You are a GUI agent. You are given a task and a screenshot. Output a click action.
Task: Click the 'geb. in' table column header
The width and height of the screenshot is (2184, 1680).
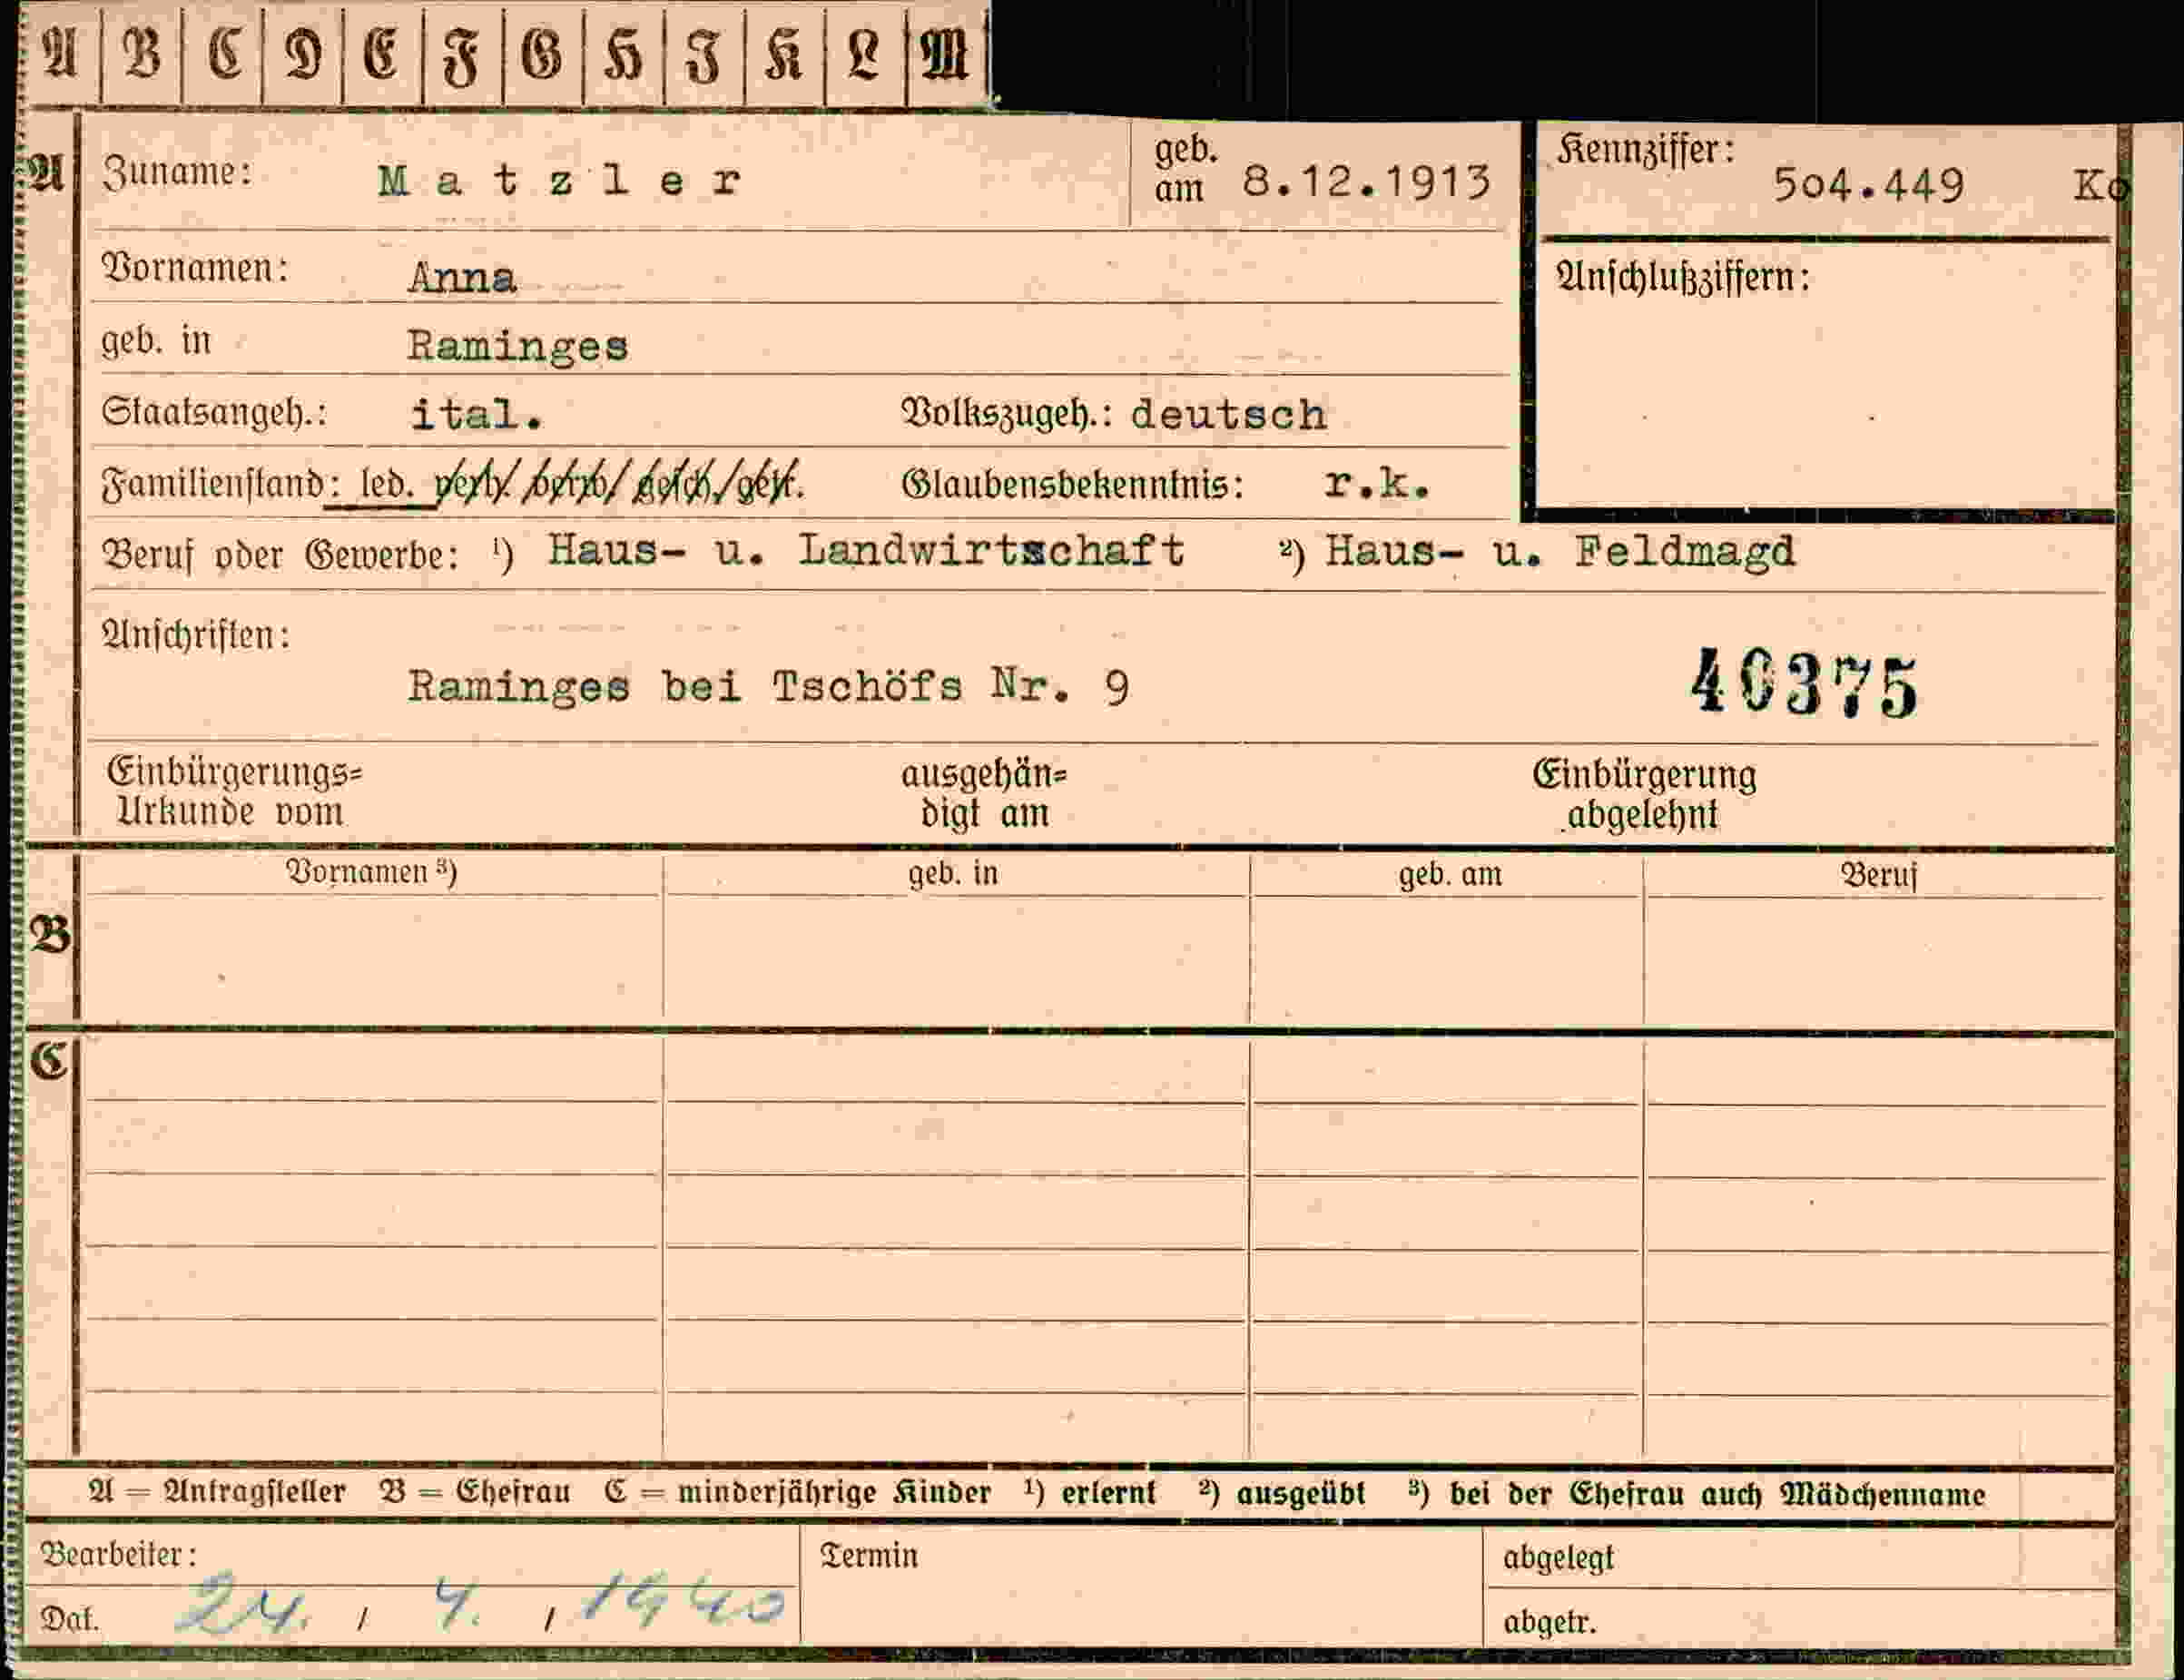coord(953,874)
